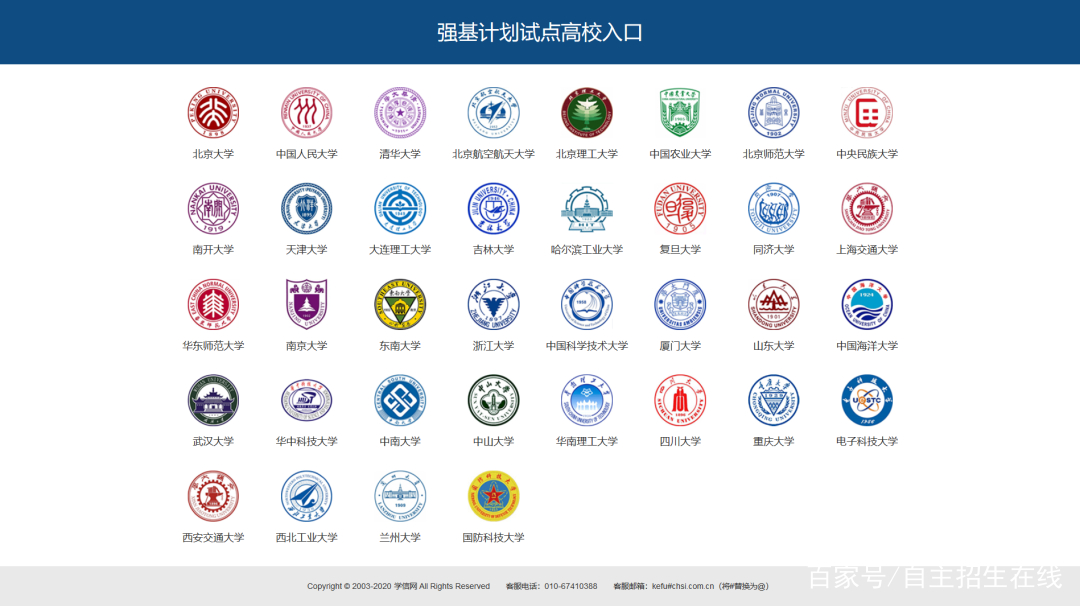Select the Harbin Institute of Technology logo
Screen dimensions: 1080x606
(x=587, y=209)
